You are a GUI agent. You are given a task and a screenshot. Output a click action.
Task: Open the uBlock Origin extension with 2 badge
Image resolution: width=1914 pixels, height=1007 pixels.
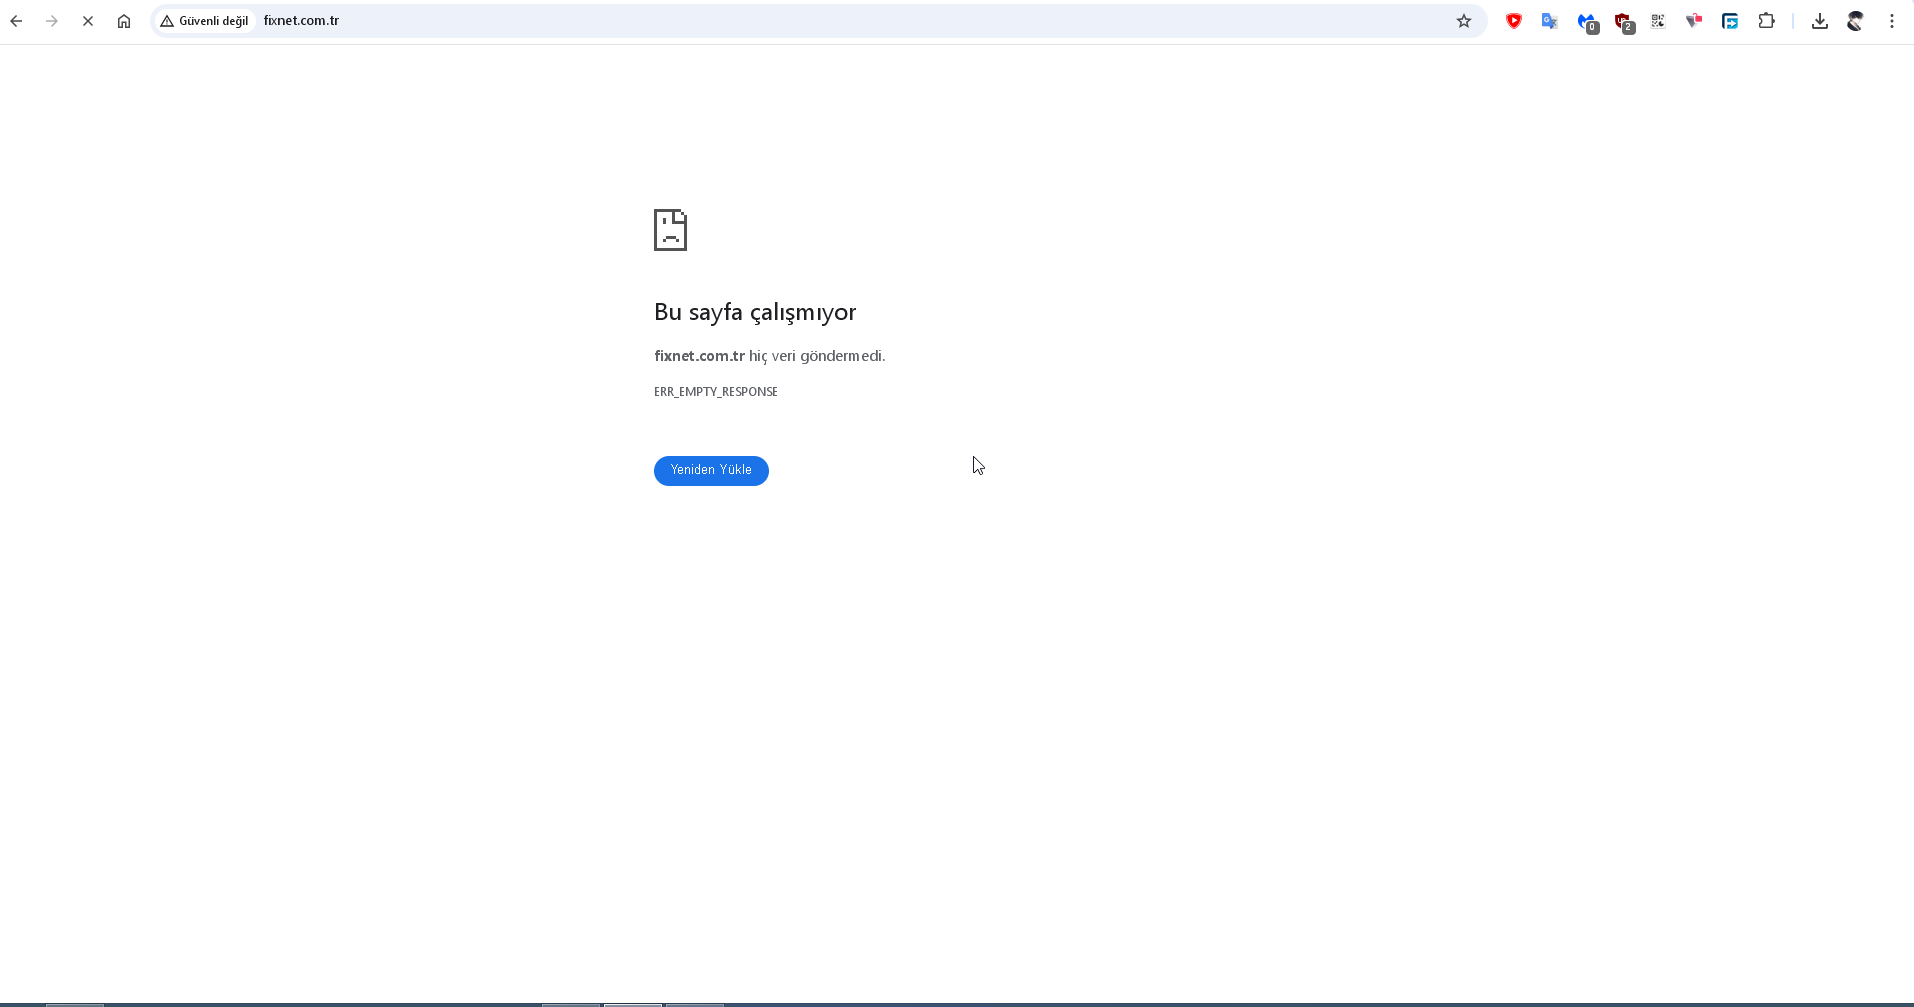pyautogui.click(x=1623, y=22)
